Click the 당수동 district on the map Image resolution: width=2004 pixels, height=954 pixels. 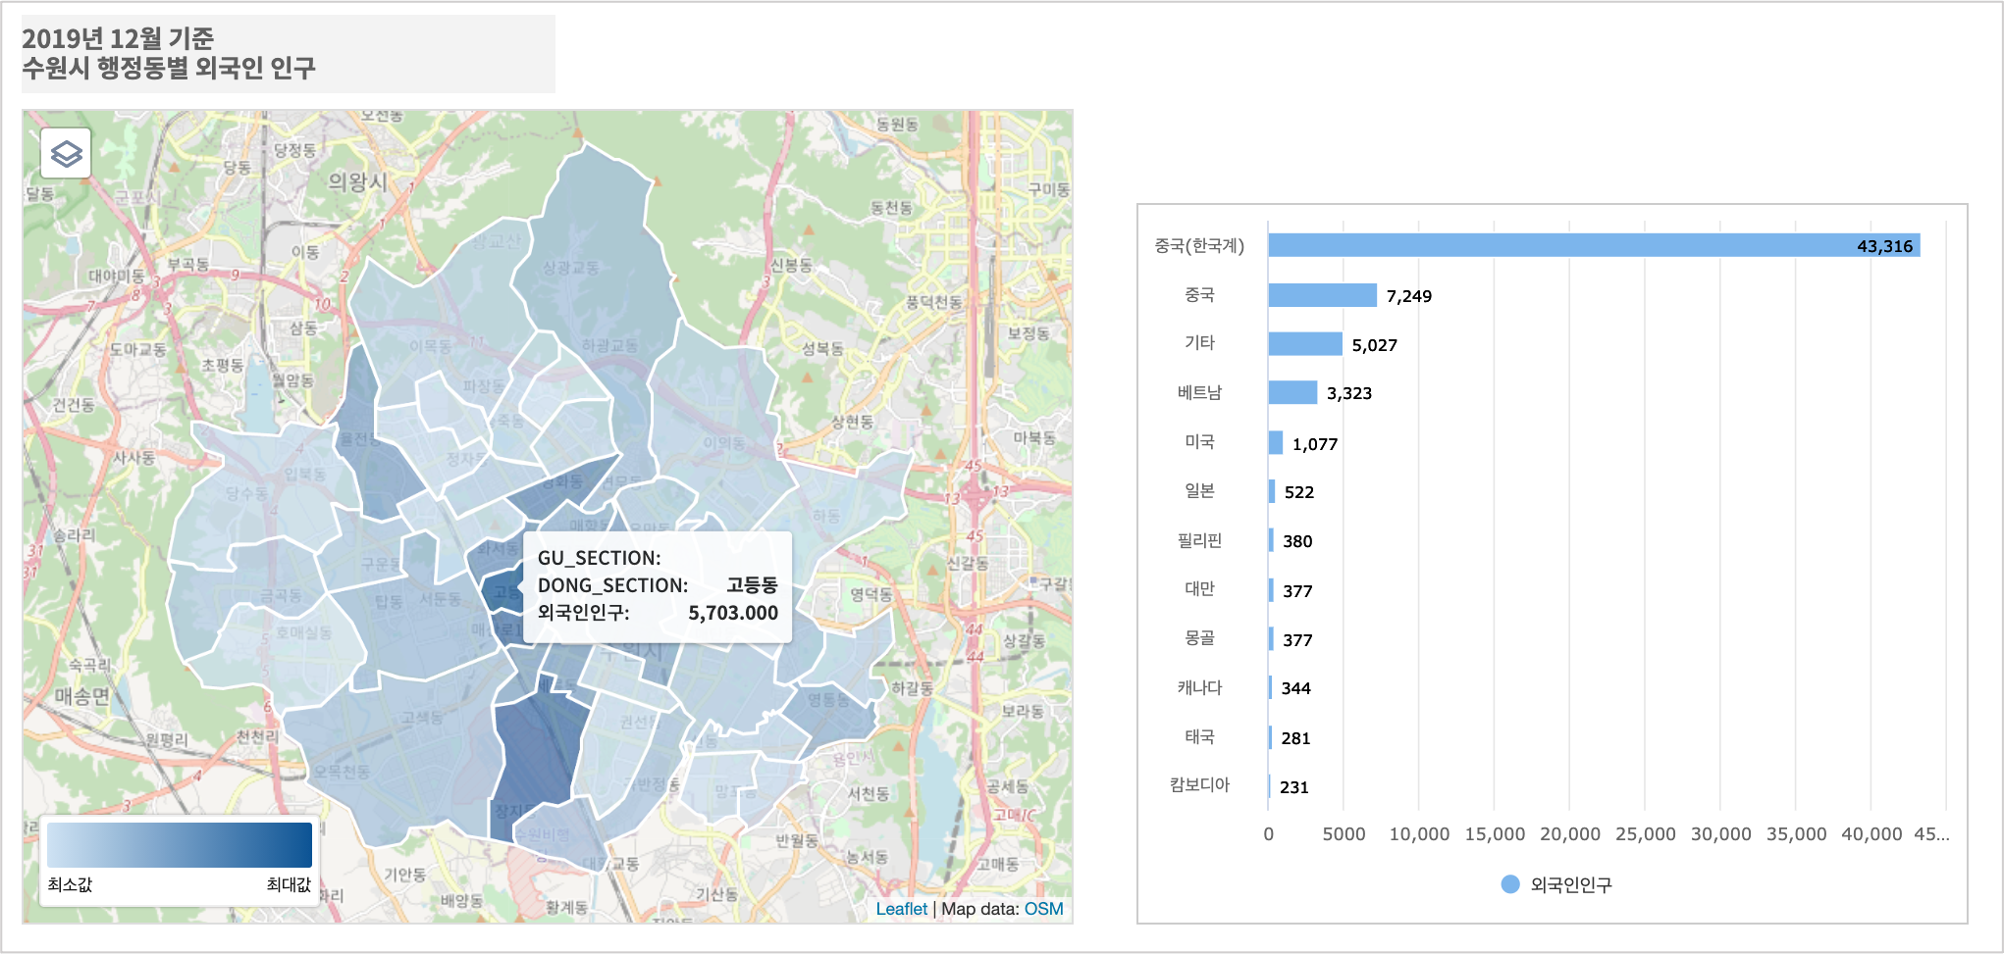(x=247, y=493)
